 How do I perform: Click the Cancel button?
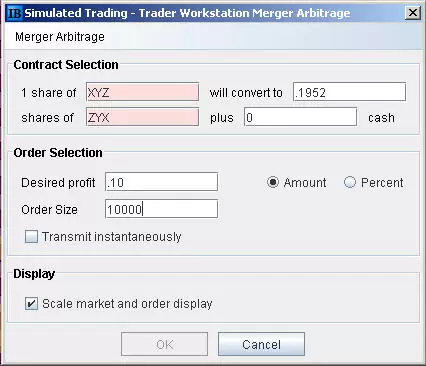261,344
